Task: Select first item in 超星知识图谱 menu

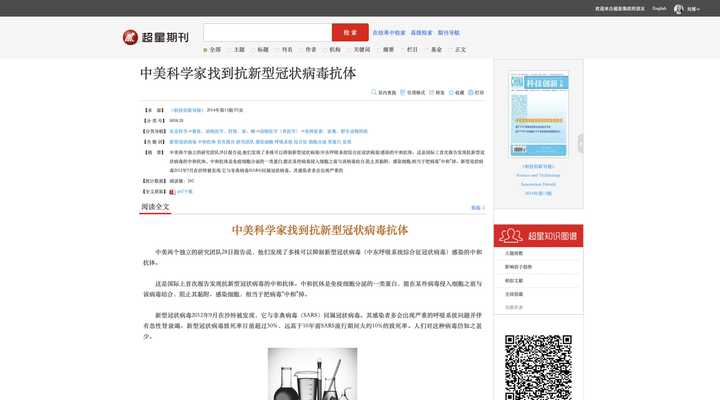Action: tap(514, 253)
